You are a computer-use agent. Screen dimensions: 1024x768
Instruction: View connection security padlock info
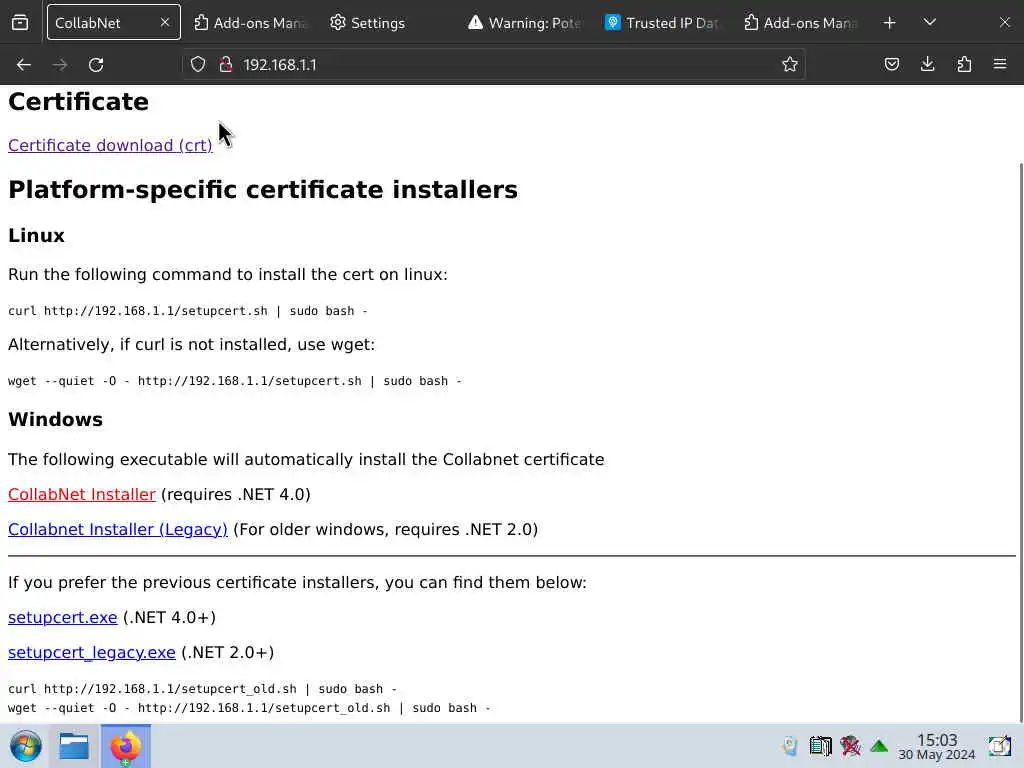[x=226, y=64]
